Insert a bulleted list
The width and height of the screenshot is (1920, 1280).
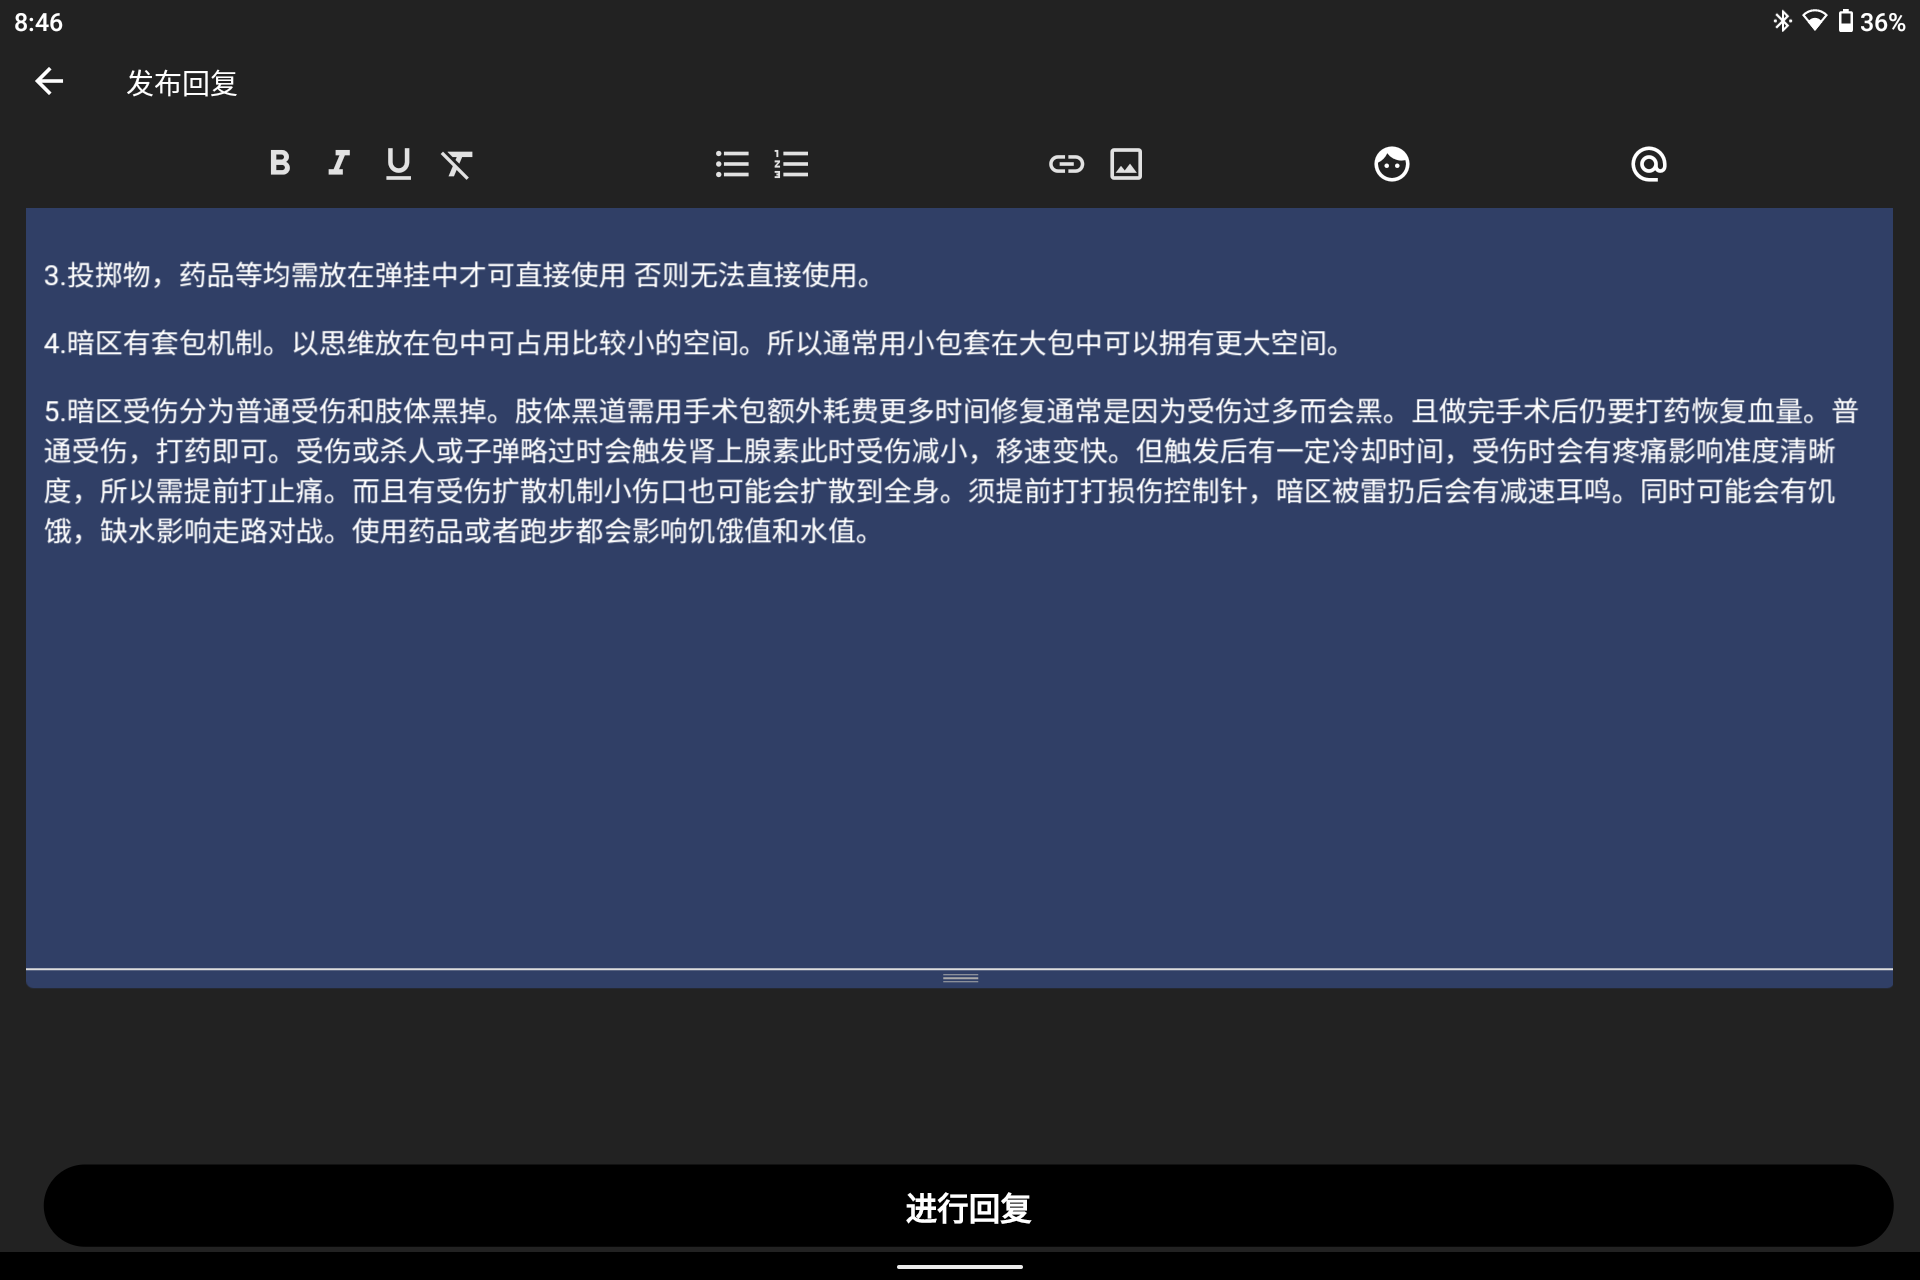click(733, 164)
